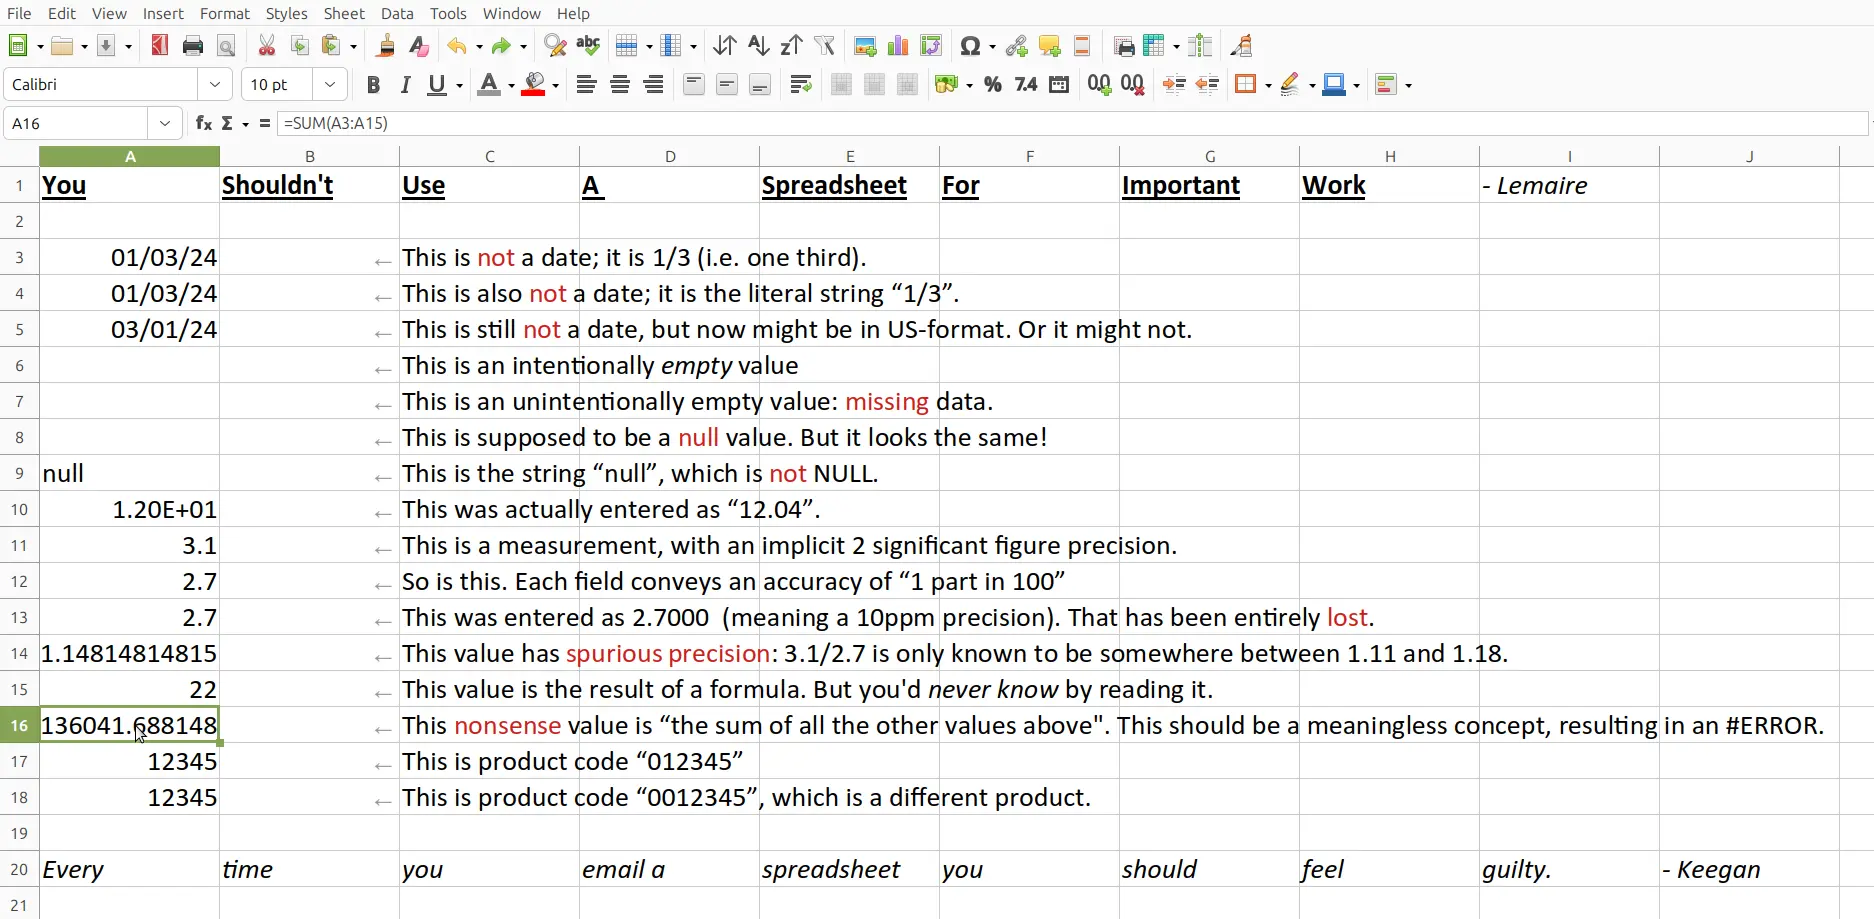
Task: Increase cell indent
Action: [x=1174, y=85]
